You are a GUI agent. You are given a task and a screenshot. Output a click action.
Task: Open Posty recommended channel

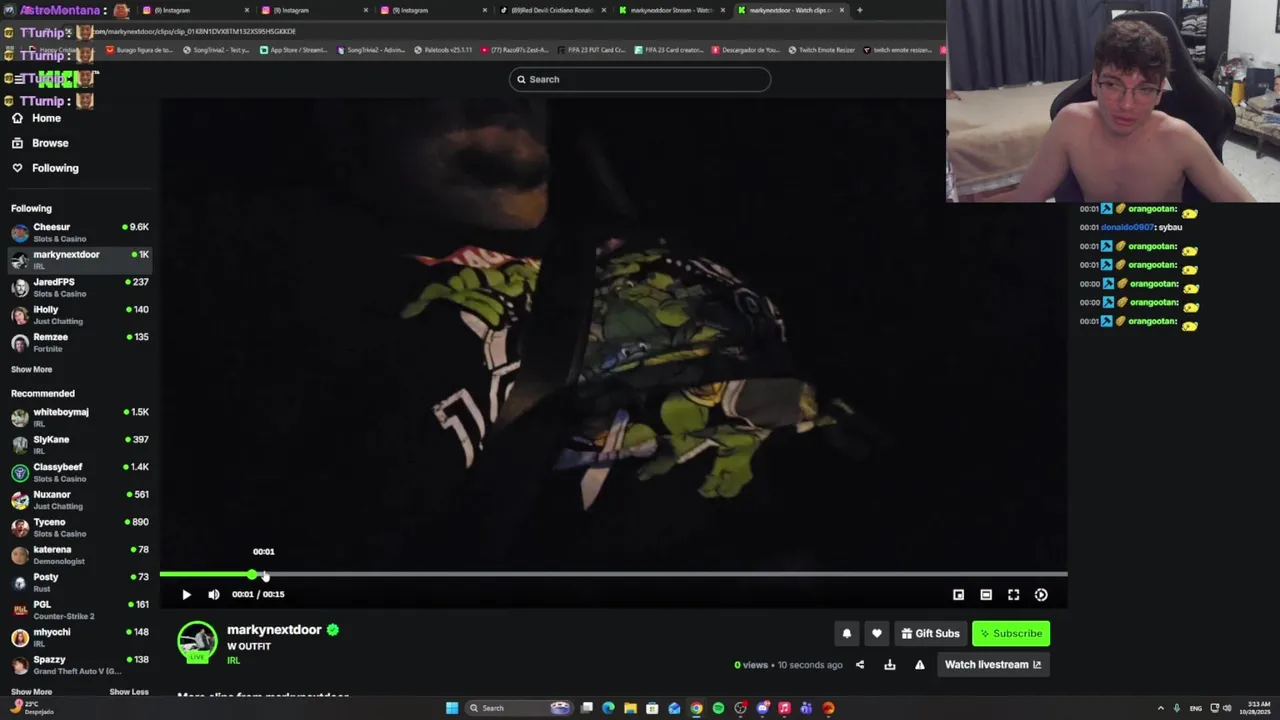click(80, 582)
